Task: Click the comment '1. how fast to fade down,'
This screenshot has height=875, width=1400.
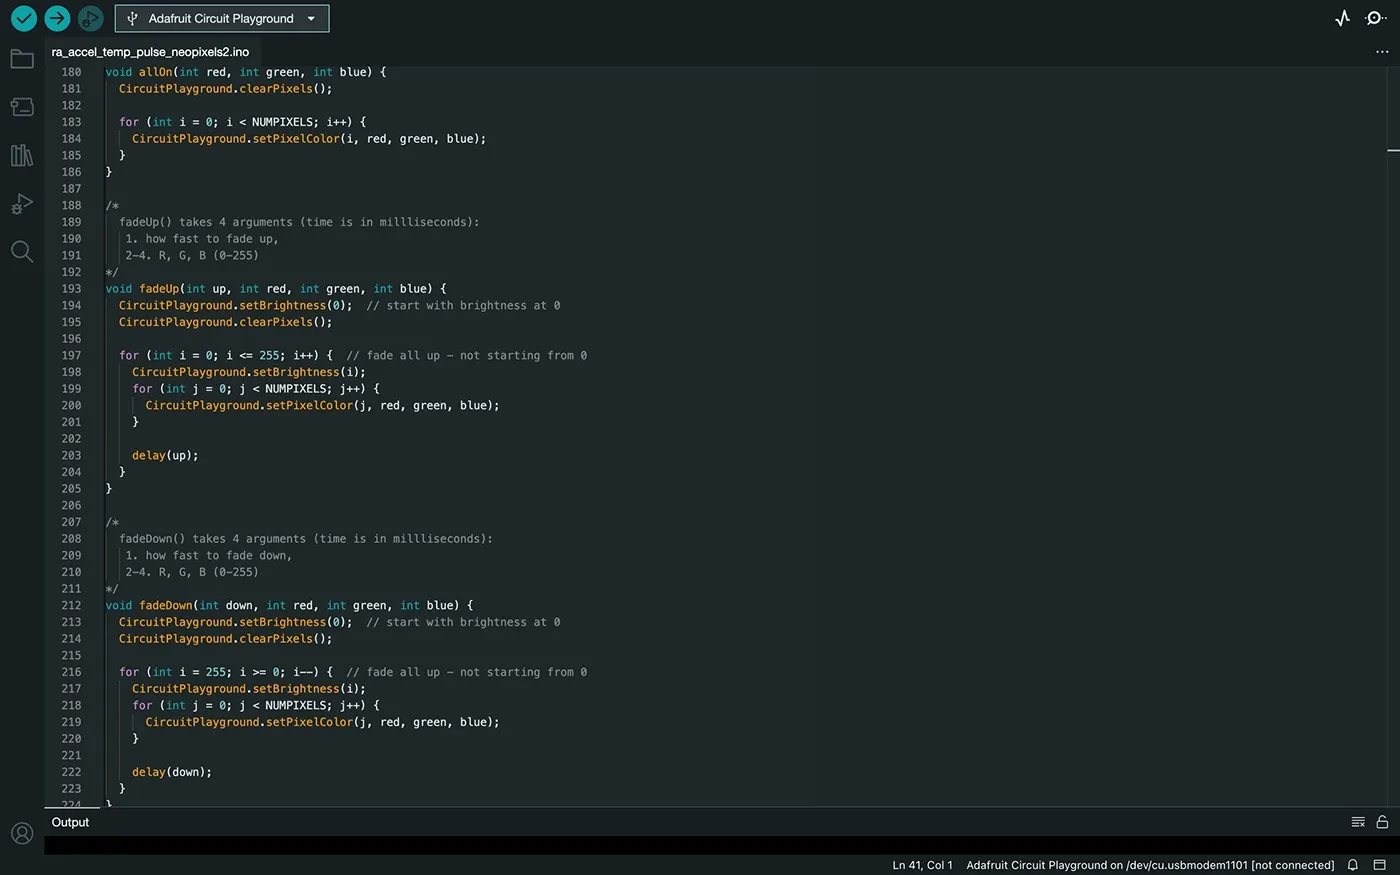Action: click(x=209, y=555)
